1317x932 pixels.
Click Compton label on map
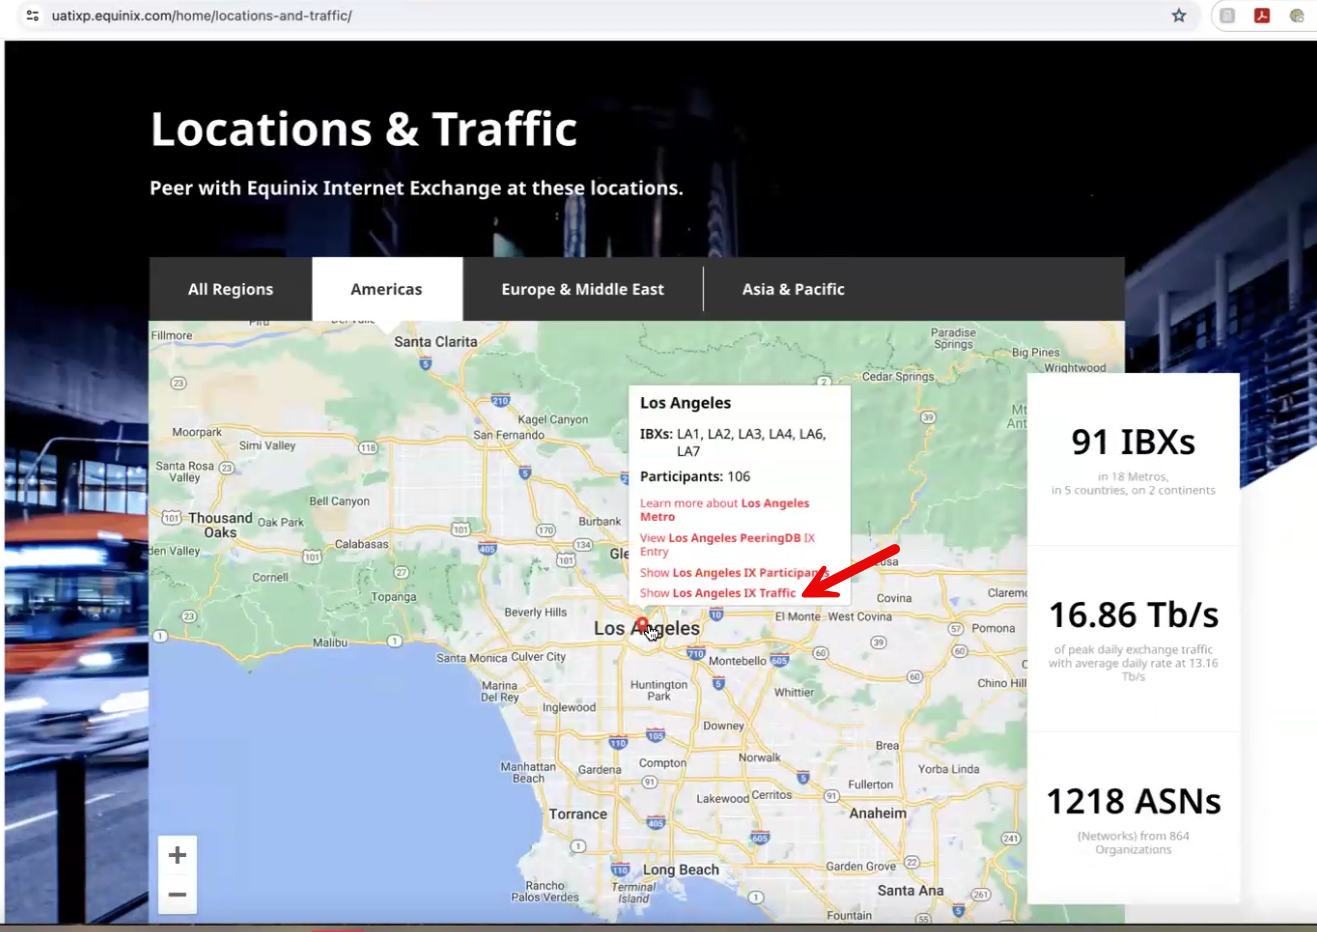pos(662,762)
